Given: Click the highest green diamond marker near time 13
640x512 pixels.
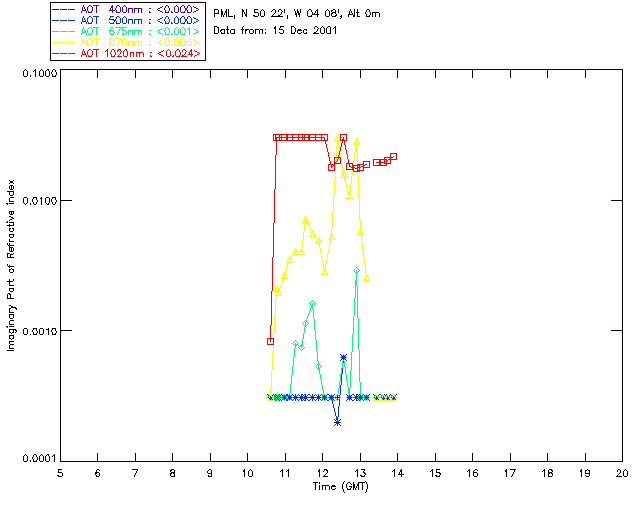Looking at the screenshot, I should (x=356, y=270).
